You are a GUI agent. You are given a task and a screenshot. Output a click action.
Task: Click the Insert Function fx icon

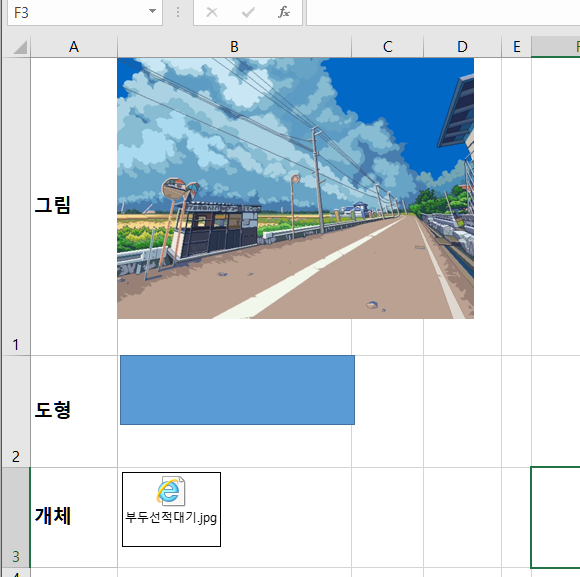(x=283, y=12)
